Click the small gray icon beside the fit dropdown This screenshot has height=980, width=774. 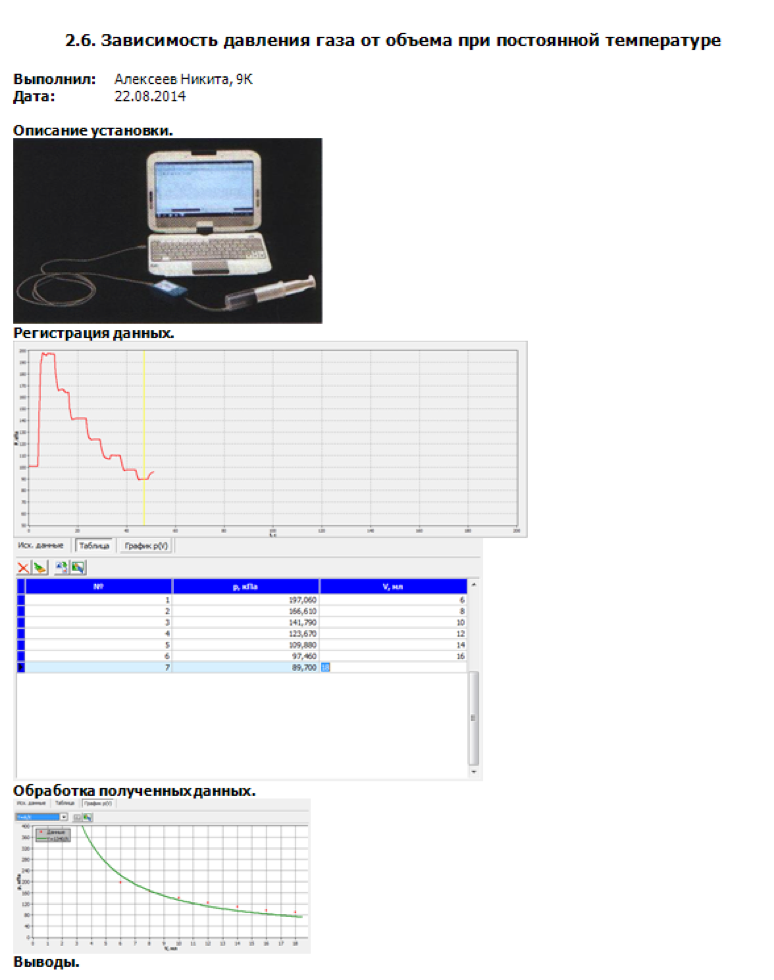(78, 817)
